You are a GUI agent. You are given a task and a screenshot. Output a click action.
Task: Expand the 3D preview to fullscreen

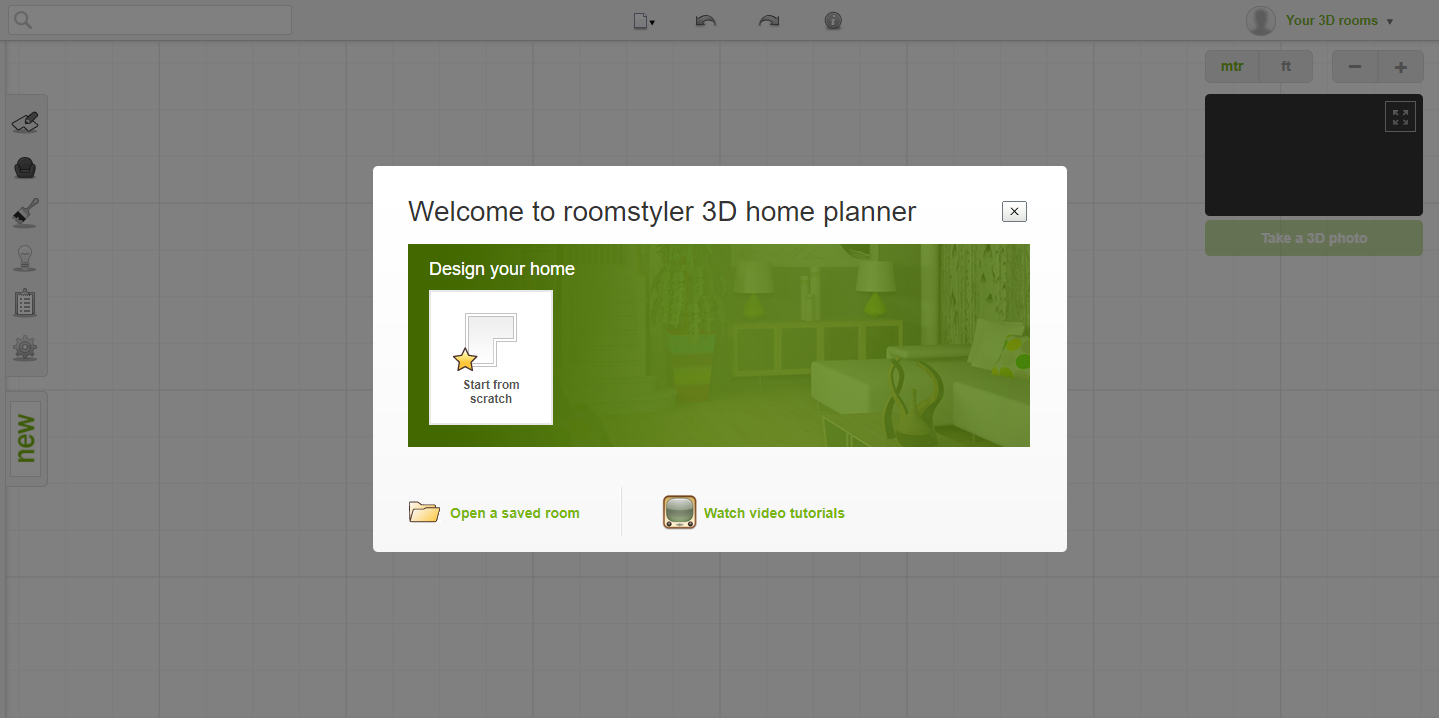1400,117
